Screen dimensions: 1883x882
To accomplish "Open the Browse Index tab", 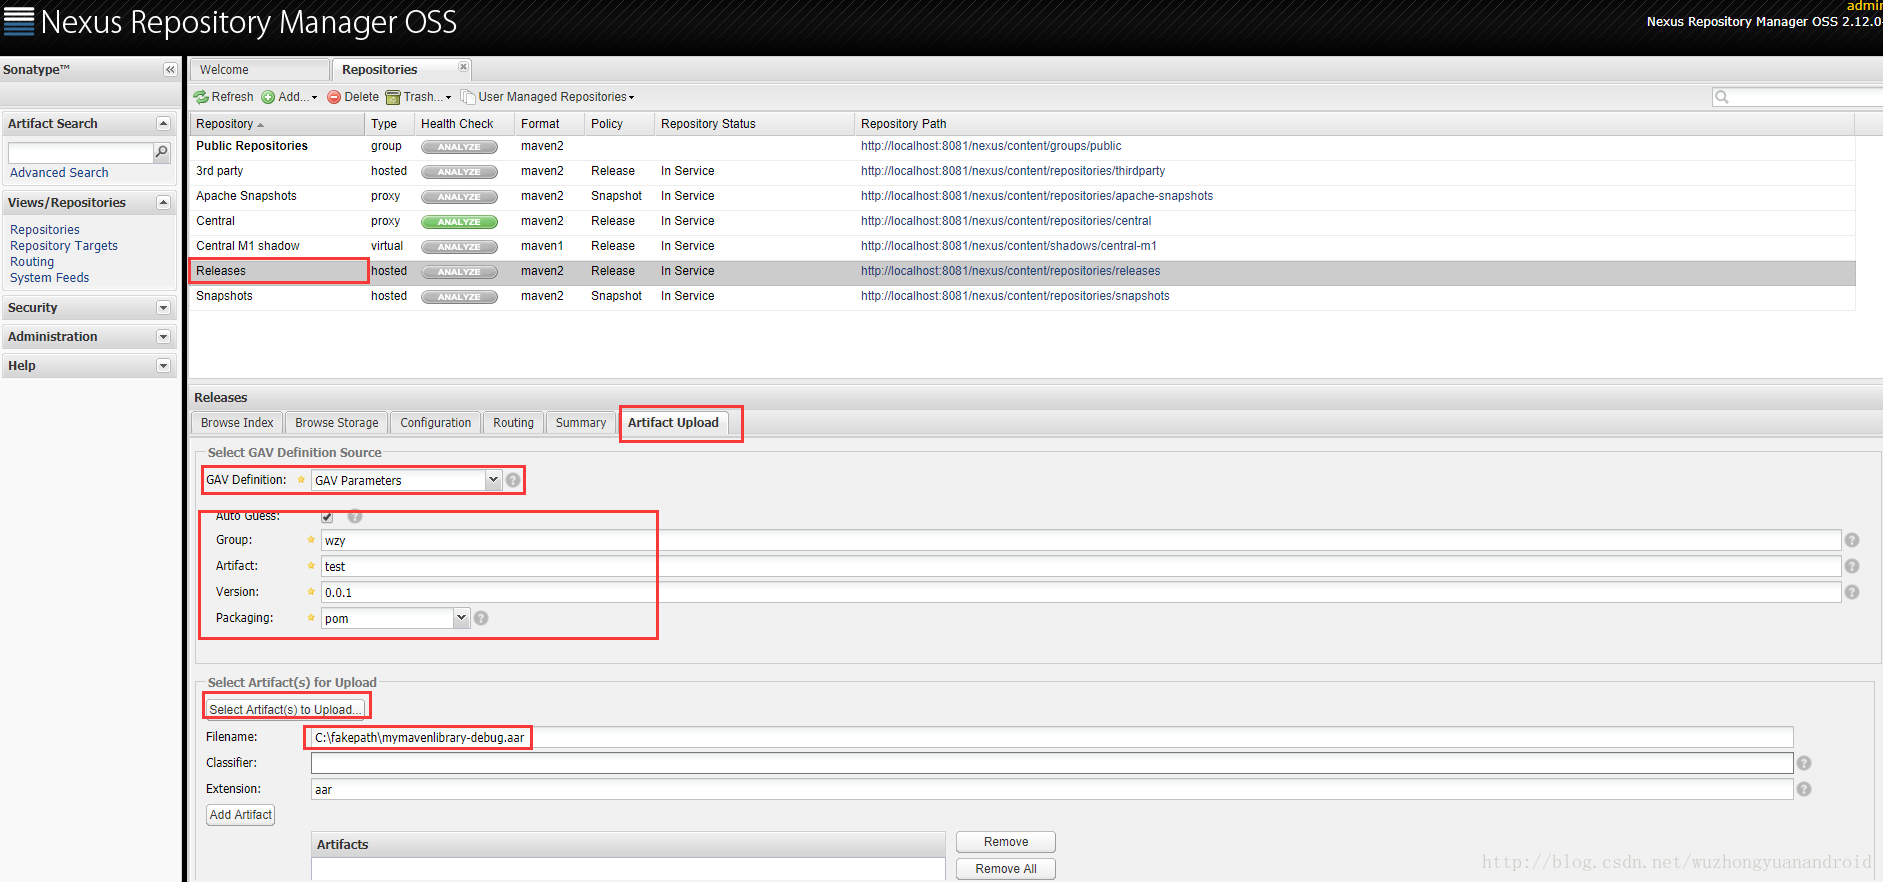I will (x=237, y=423).
